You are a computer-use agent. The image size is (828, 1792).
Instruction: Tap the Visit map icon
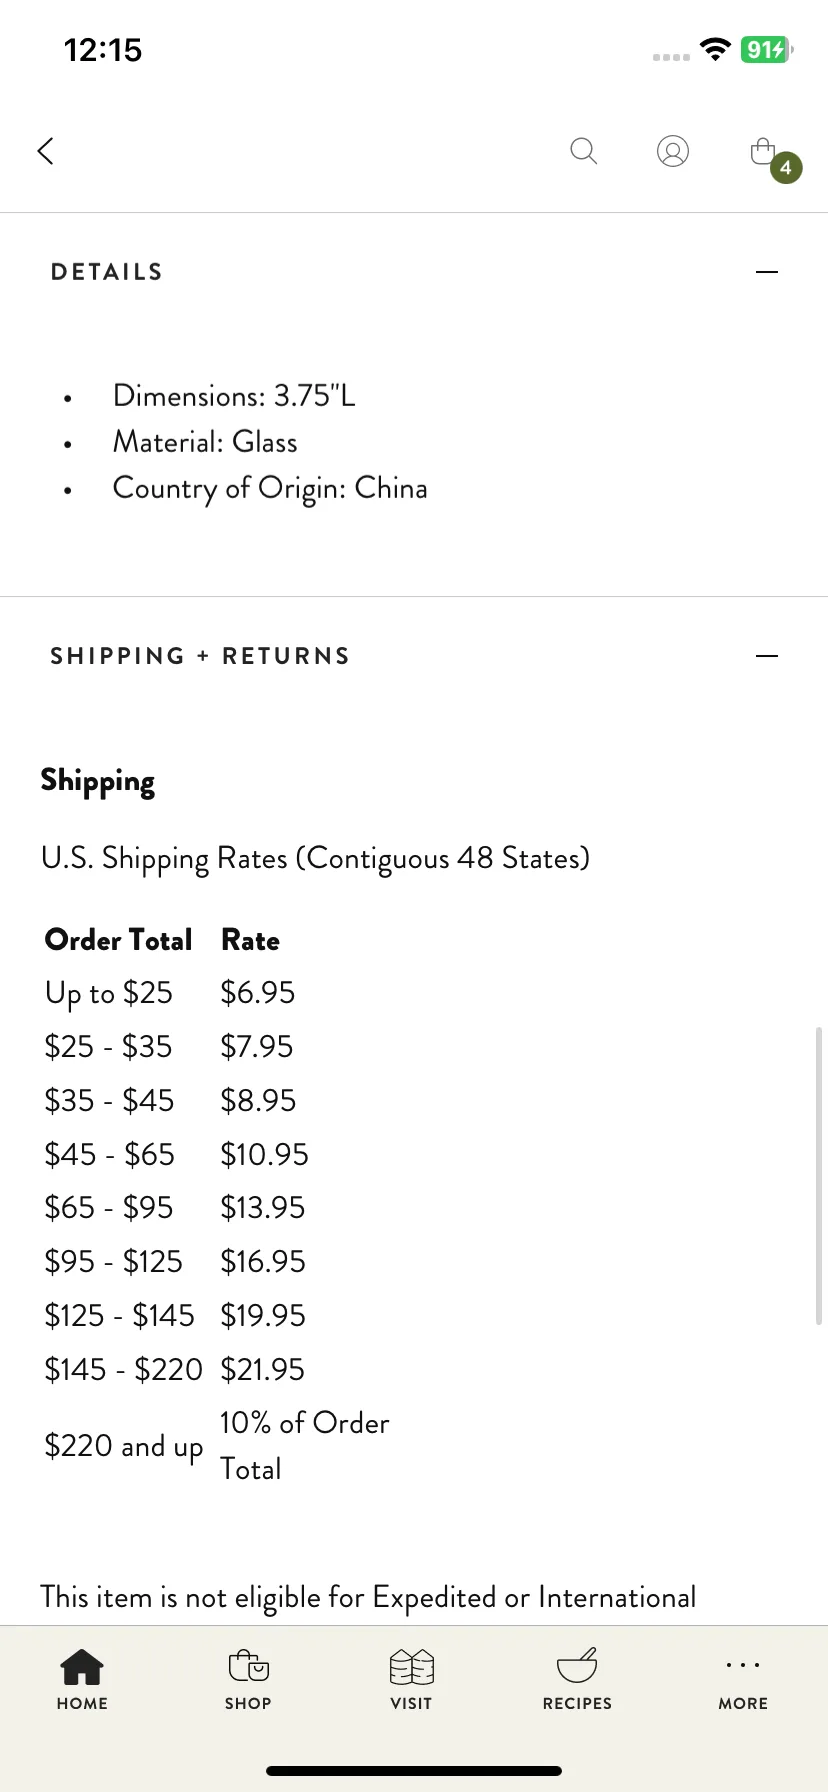click(x=411, y=1667)
